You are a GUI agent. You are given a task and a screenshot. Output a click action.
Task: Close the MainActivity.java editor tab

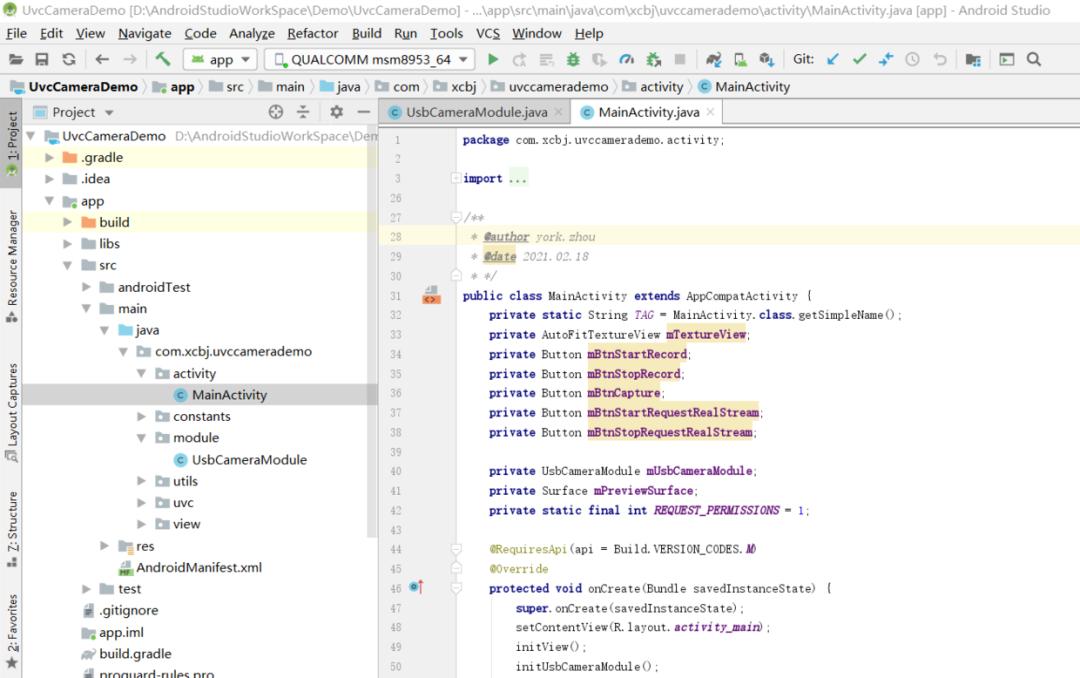710,112
